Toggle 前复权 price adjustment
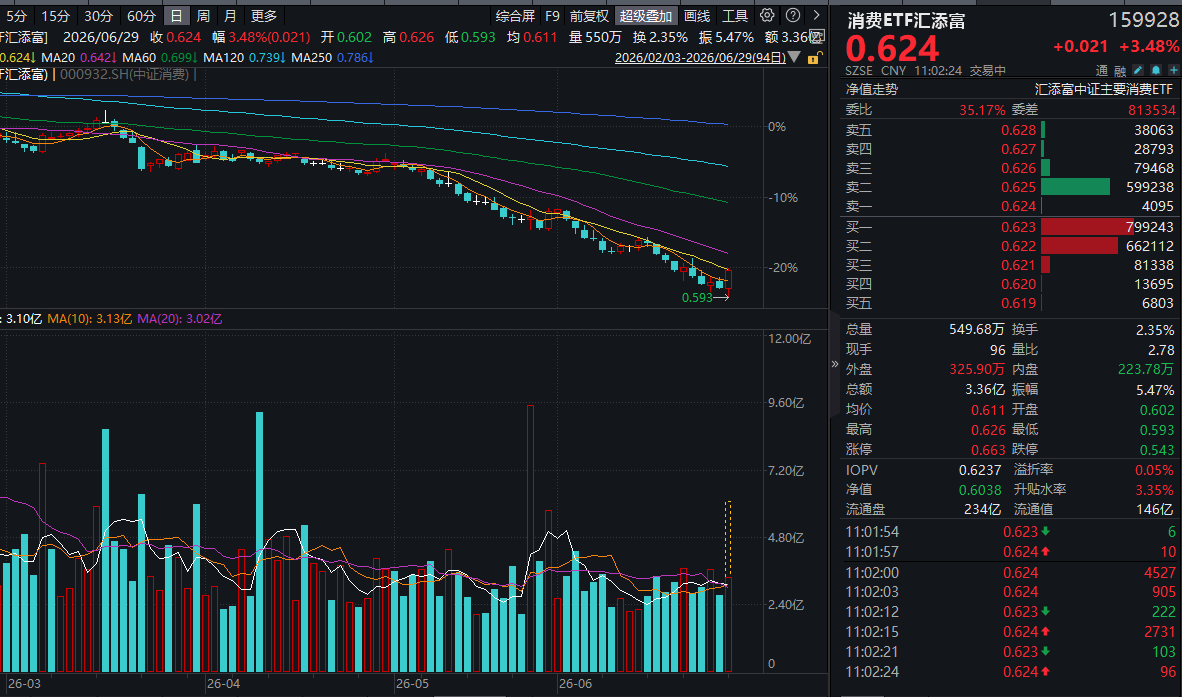1182x697 pixels. click(589, 16)
